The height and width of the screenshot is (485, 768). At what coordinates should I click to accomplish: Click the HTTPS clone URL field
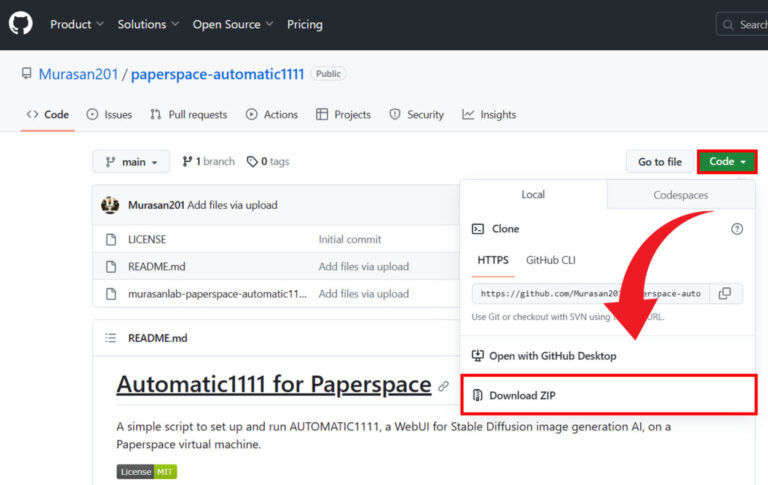pyautogui.click(x=590, y=294)
